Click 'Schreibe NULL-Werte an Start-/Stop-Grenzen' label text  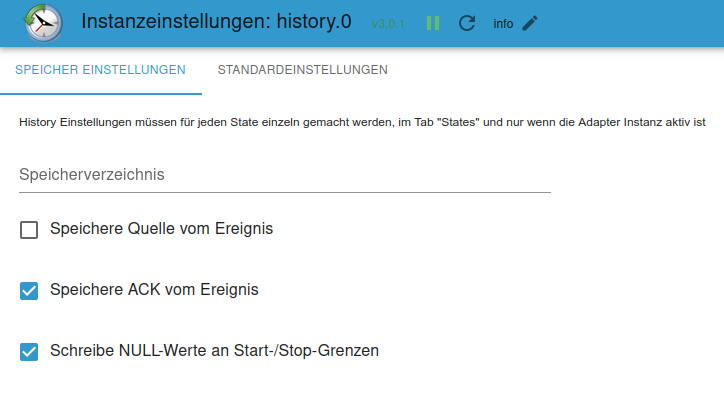coord(214,351)
